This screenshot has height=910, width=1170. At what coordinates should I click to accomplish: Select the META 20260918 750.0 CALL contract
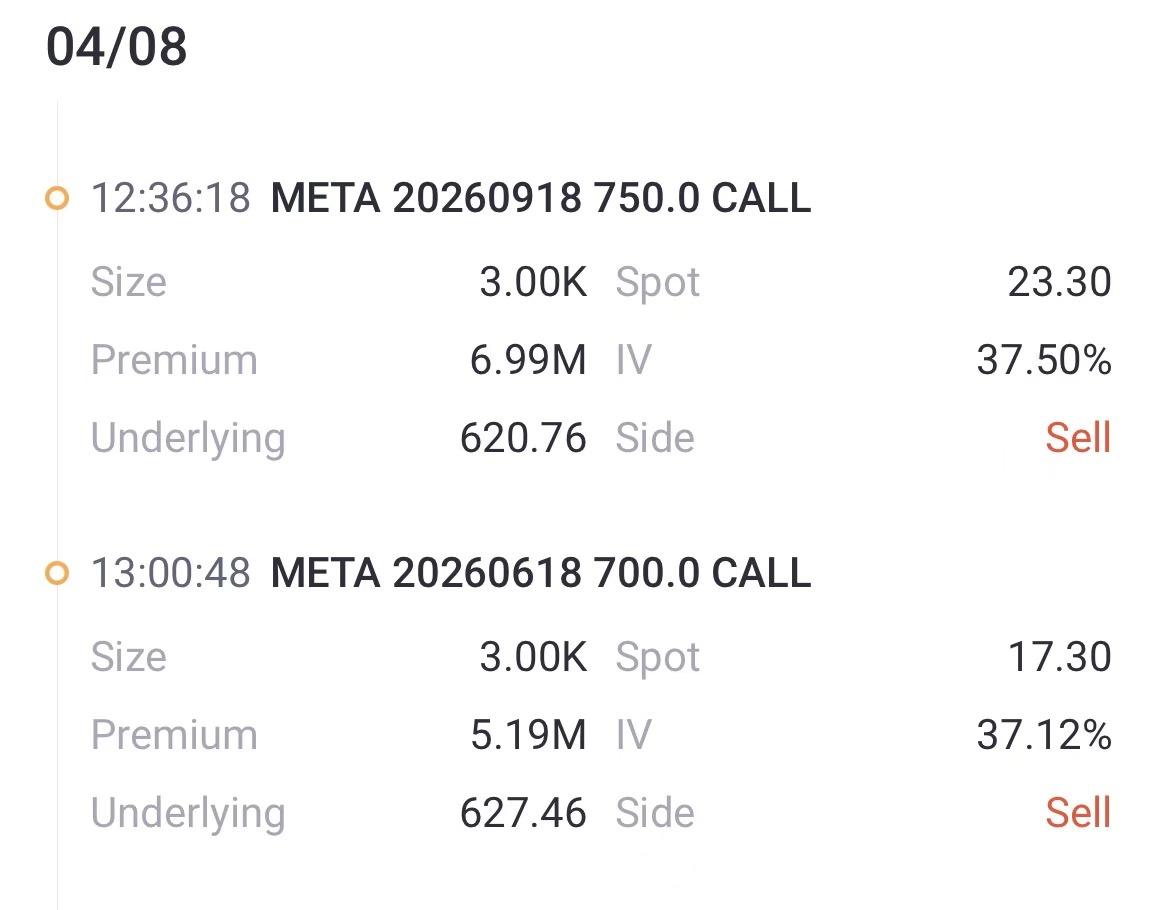pyautogui.click(x=540, y=199)
